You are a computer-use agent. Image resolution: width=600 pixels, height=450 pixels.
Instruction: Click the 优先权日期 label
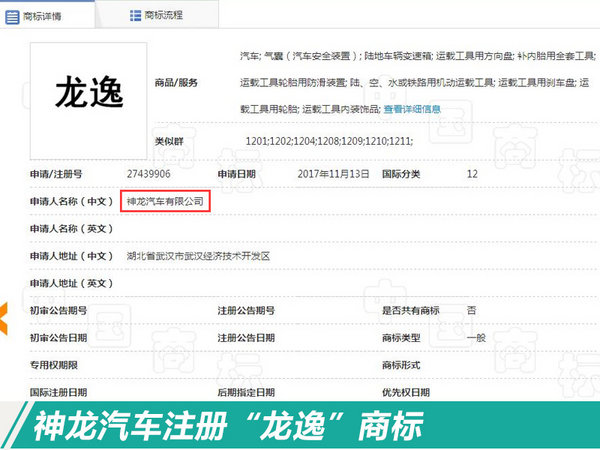(406, 393)
